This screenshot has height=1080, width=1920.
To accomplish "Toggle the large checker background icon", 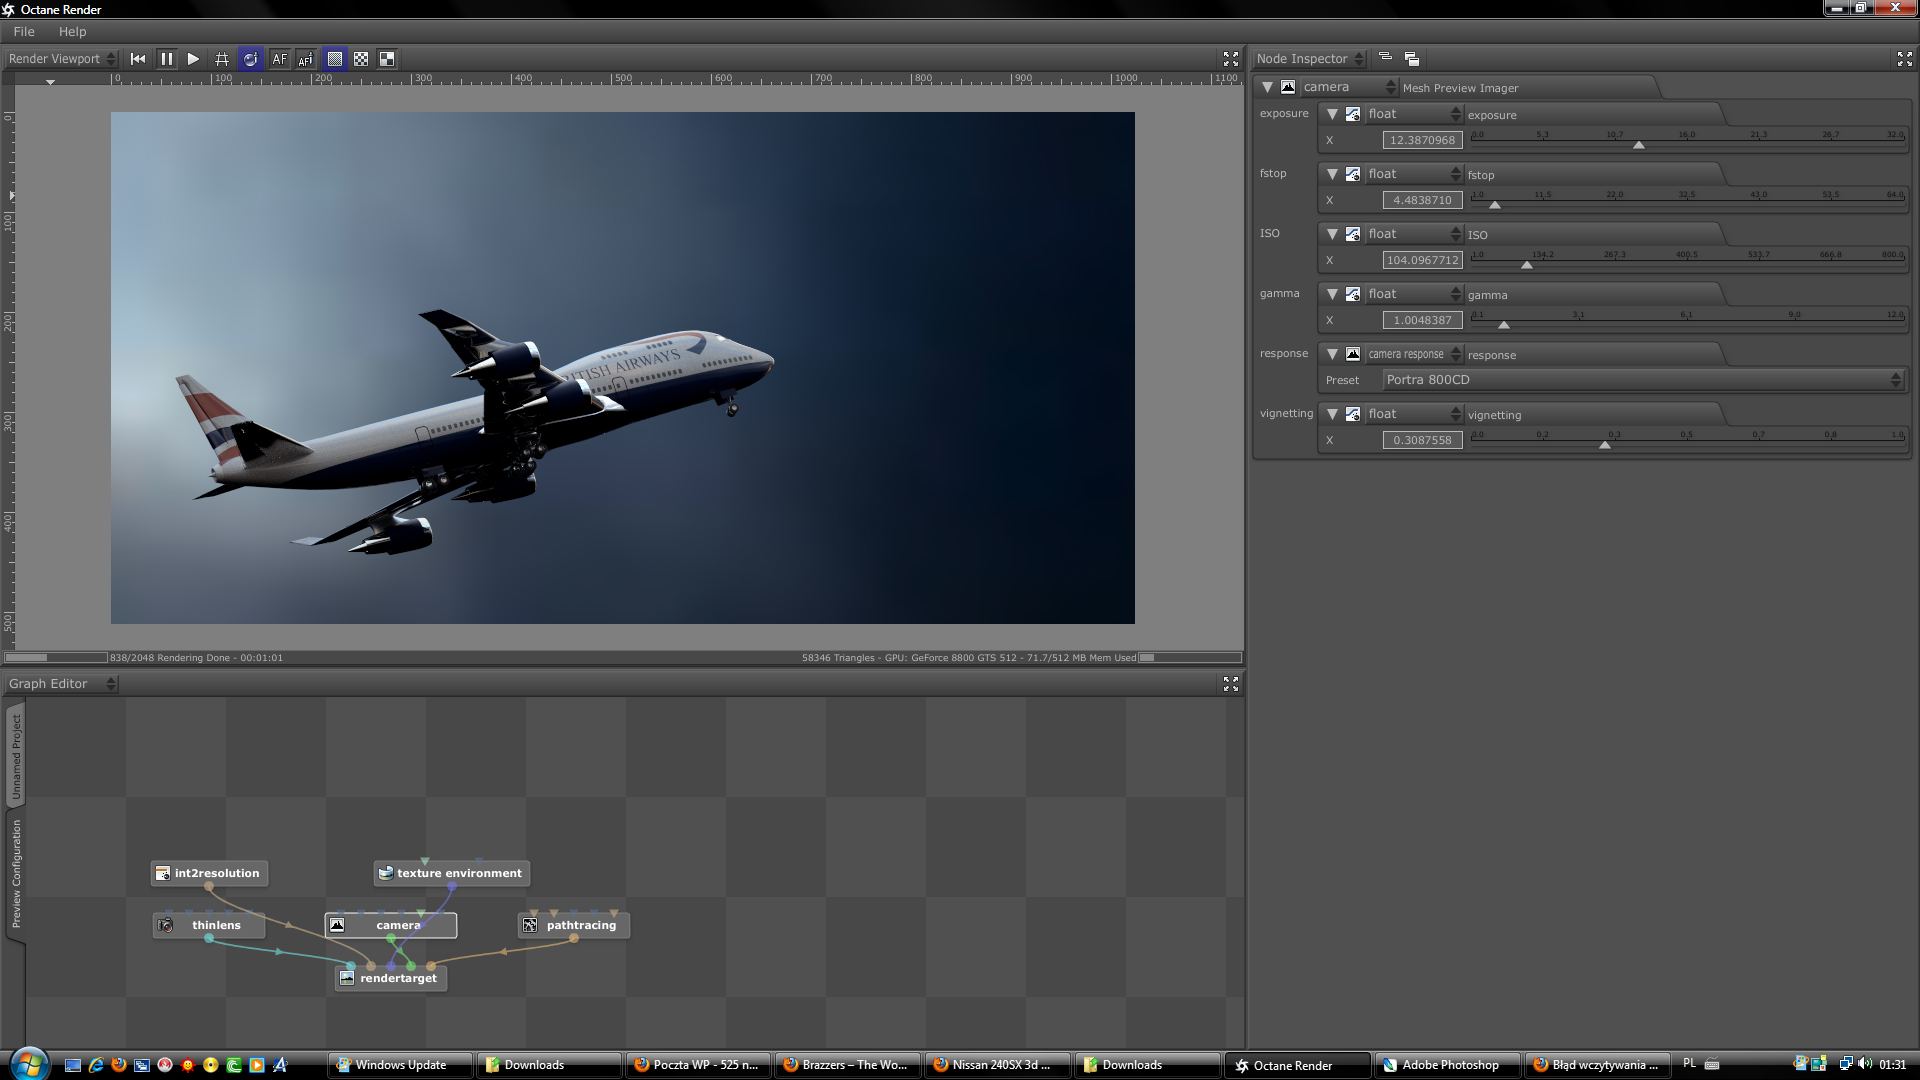I will 387,59.
